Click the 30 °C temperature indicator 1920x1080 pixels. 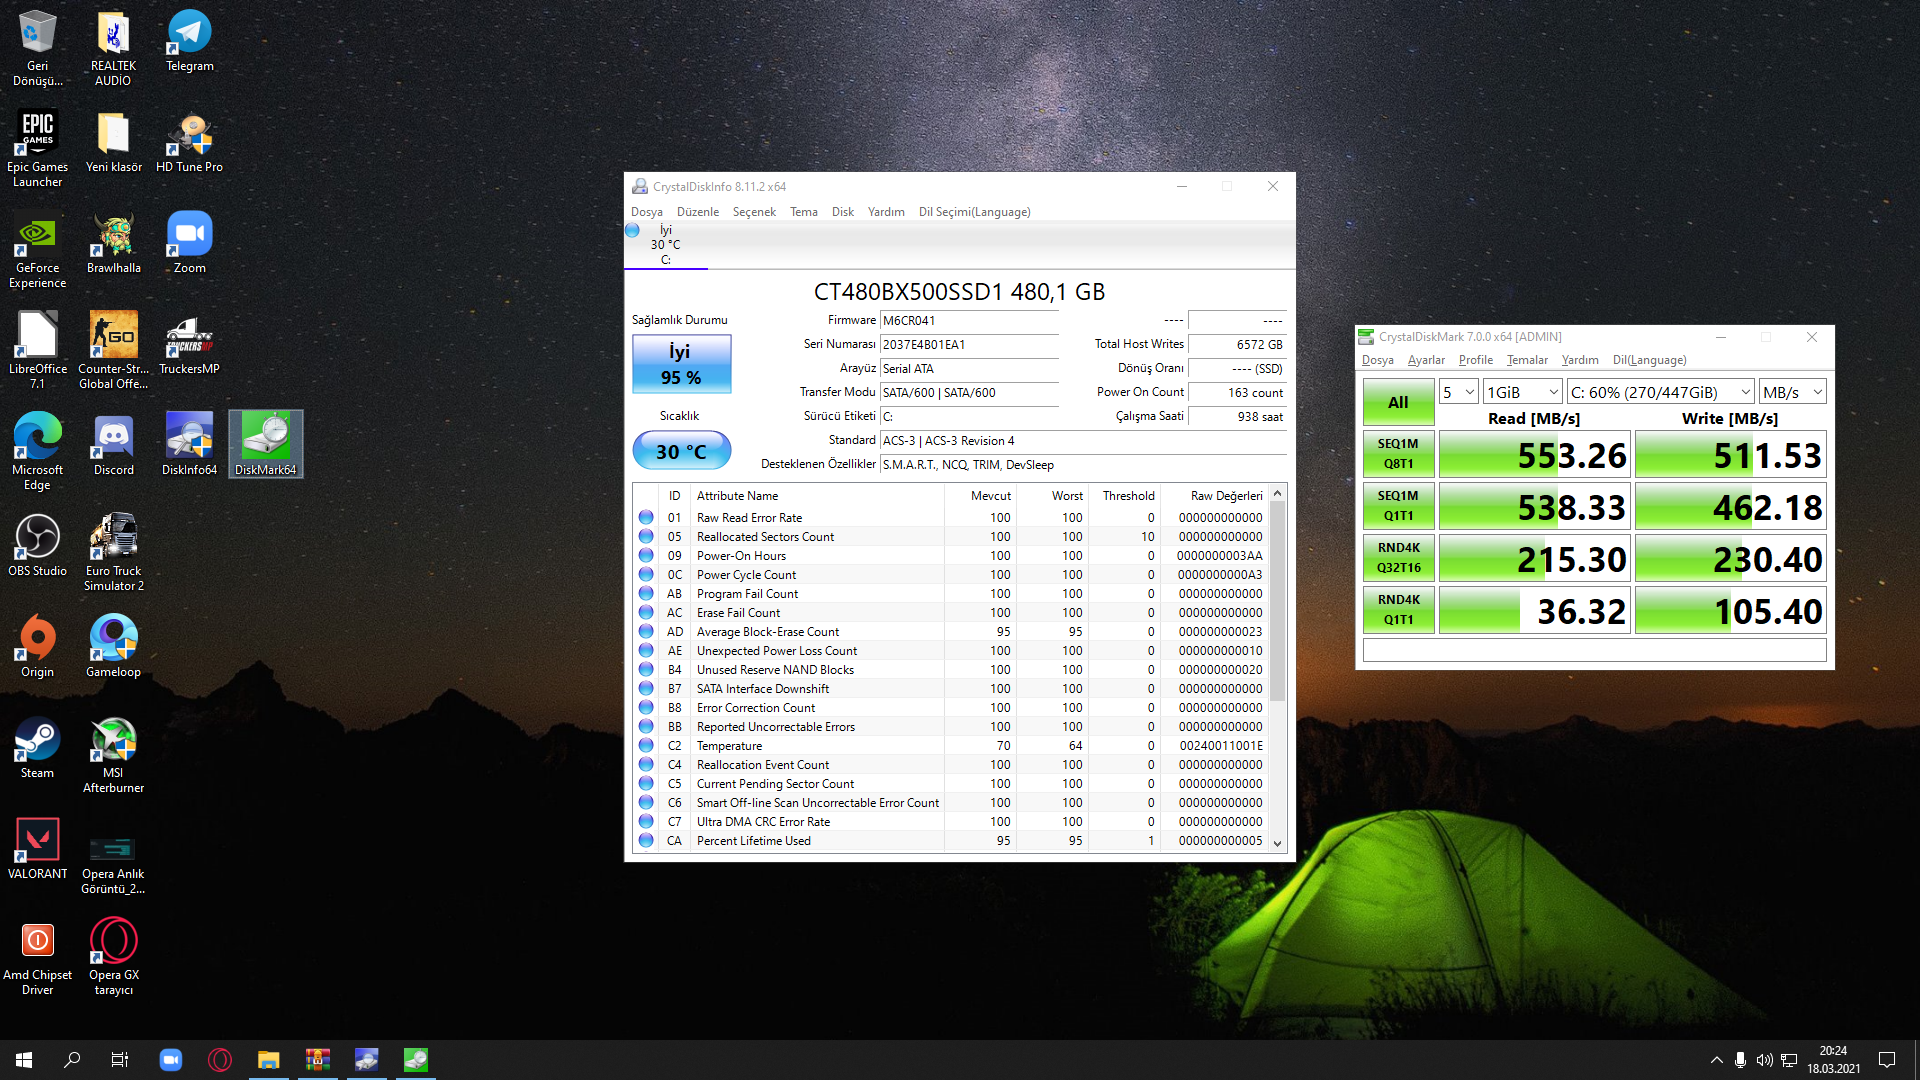681,451
